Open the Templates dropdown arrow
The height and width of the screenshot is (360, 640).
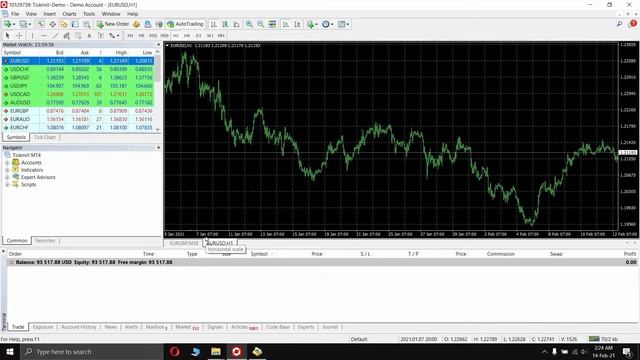tap(348, 24)
